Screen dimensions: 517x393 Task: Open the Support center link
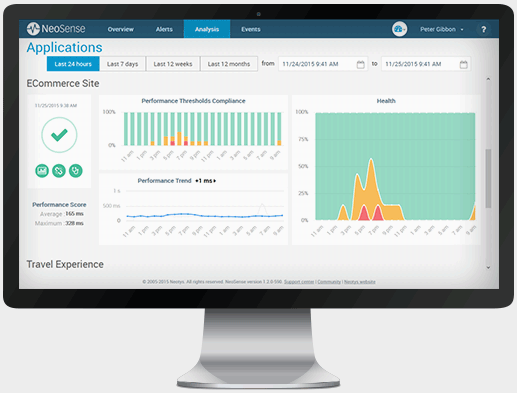(299, 282)
